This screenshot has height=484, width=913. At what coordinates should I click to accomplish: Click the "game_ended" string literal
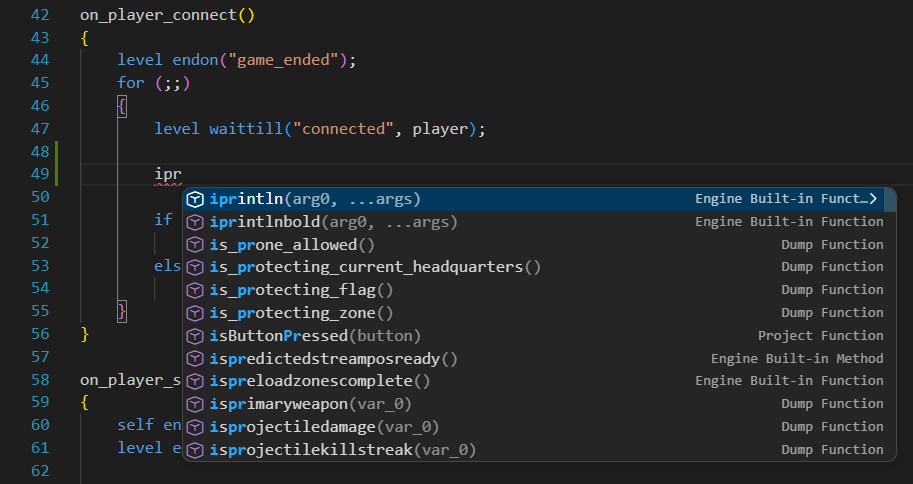click(284, 60)
